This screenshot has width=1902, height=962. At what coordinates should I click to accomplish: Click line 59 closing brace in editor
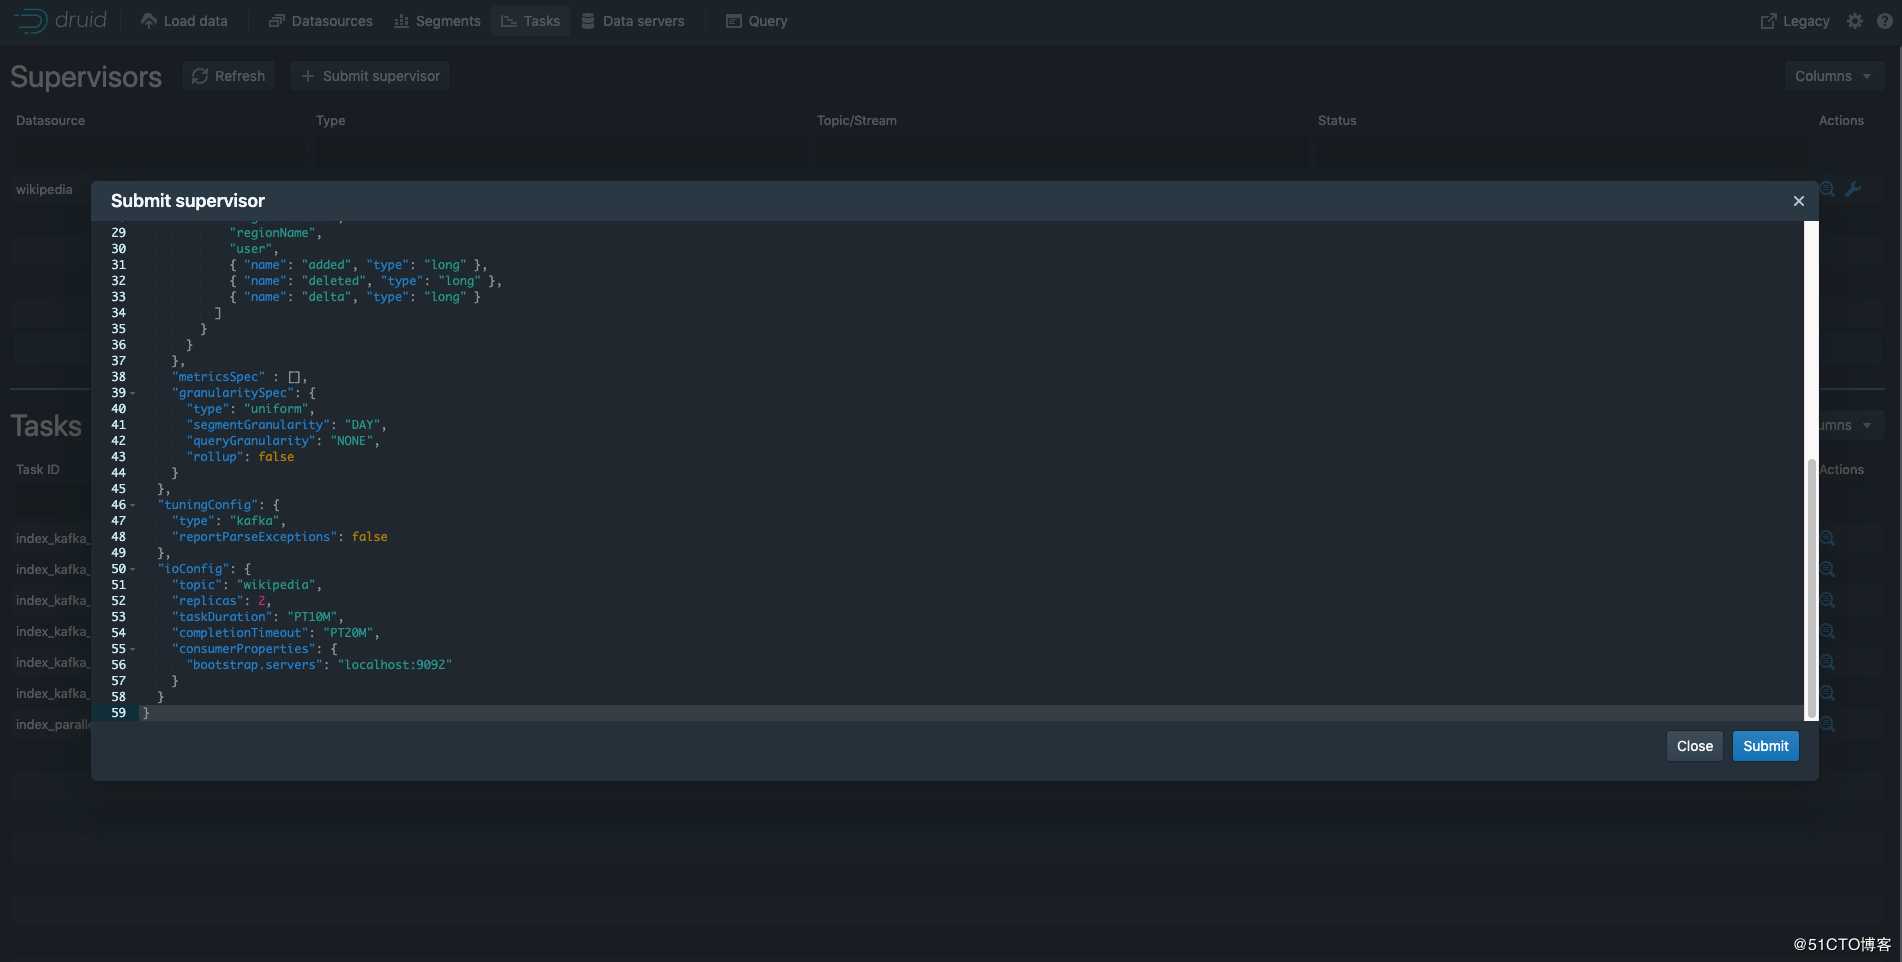pyautogui.click(x=146, y=713)
